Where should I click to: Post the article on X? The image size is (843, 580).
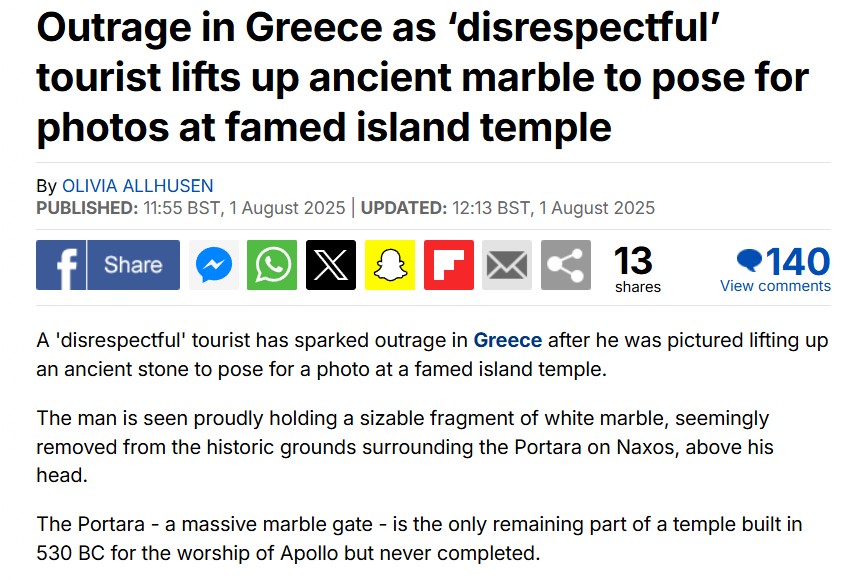click(x=331, y=265)
